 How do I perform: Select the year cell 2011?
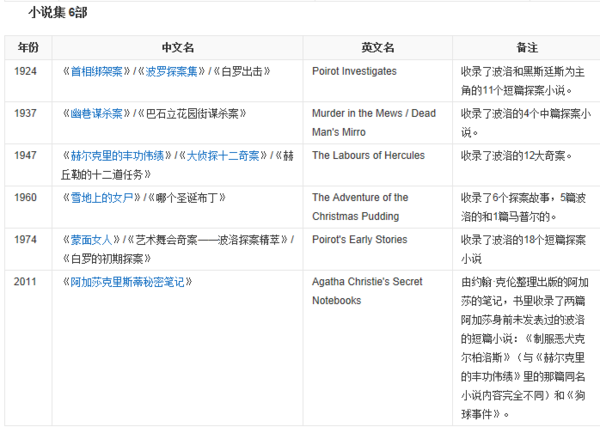(x=25, y=282)
